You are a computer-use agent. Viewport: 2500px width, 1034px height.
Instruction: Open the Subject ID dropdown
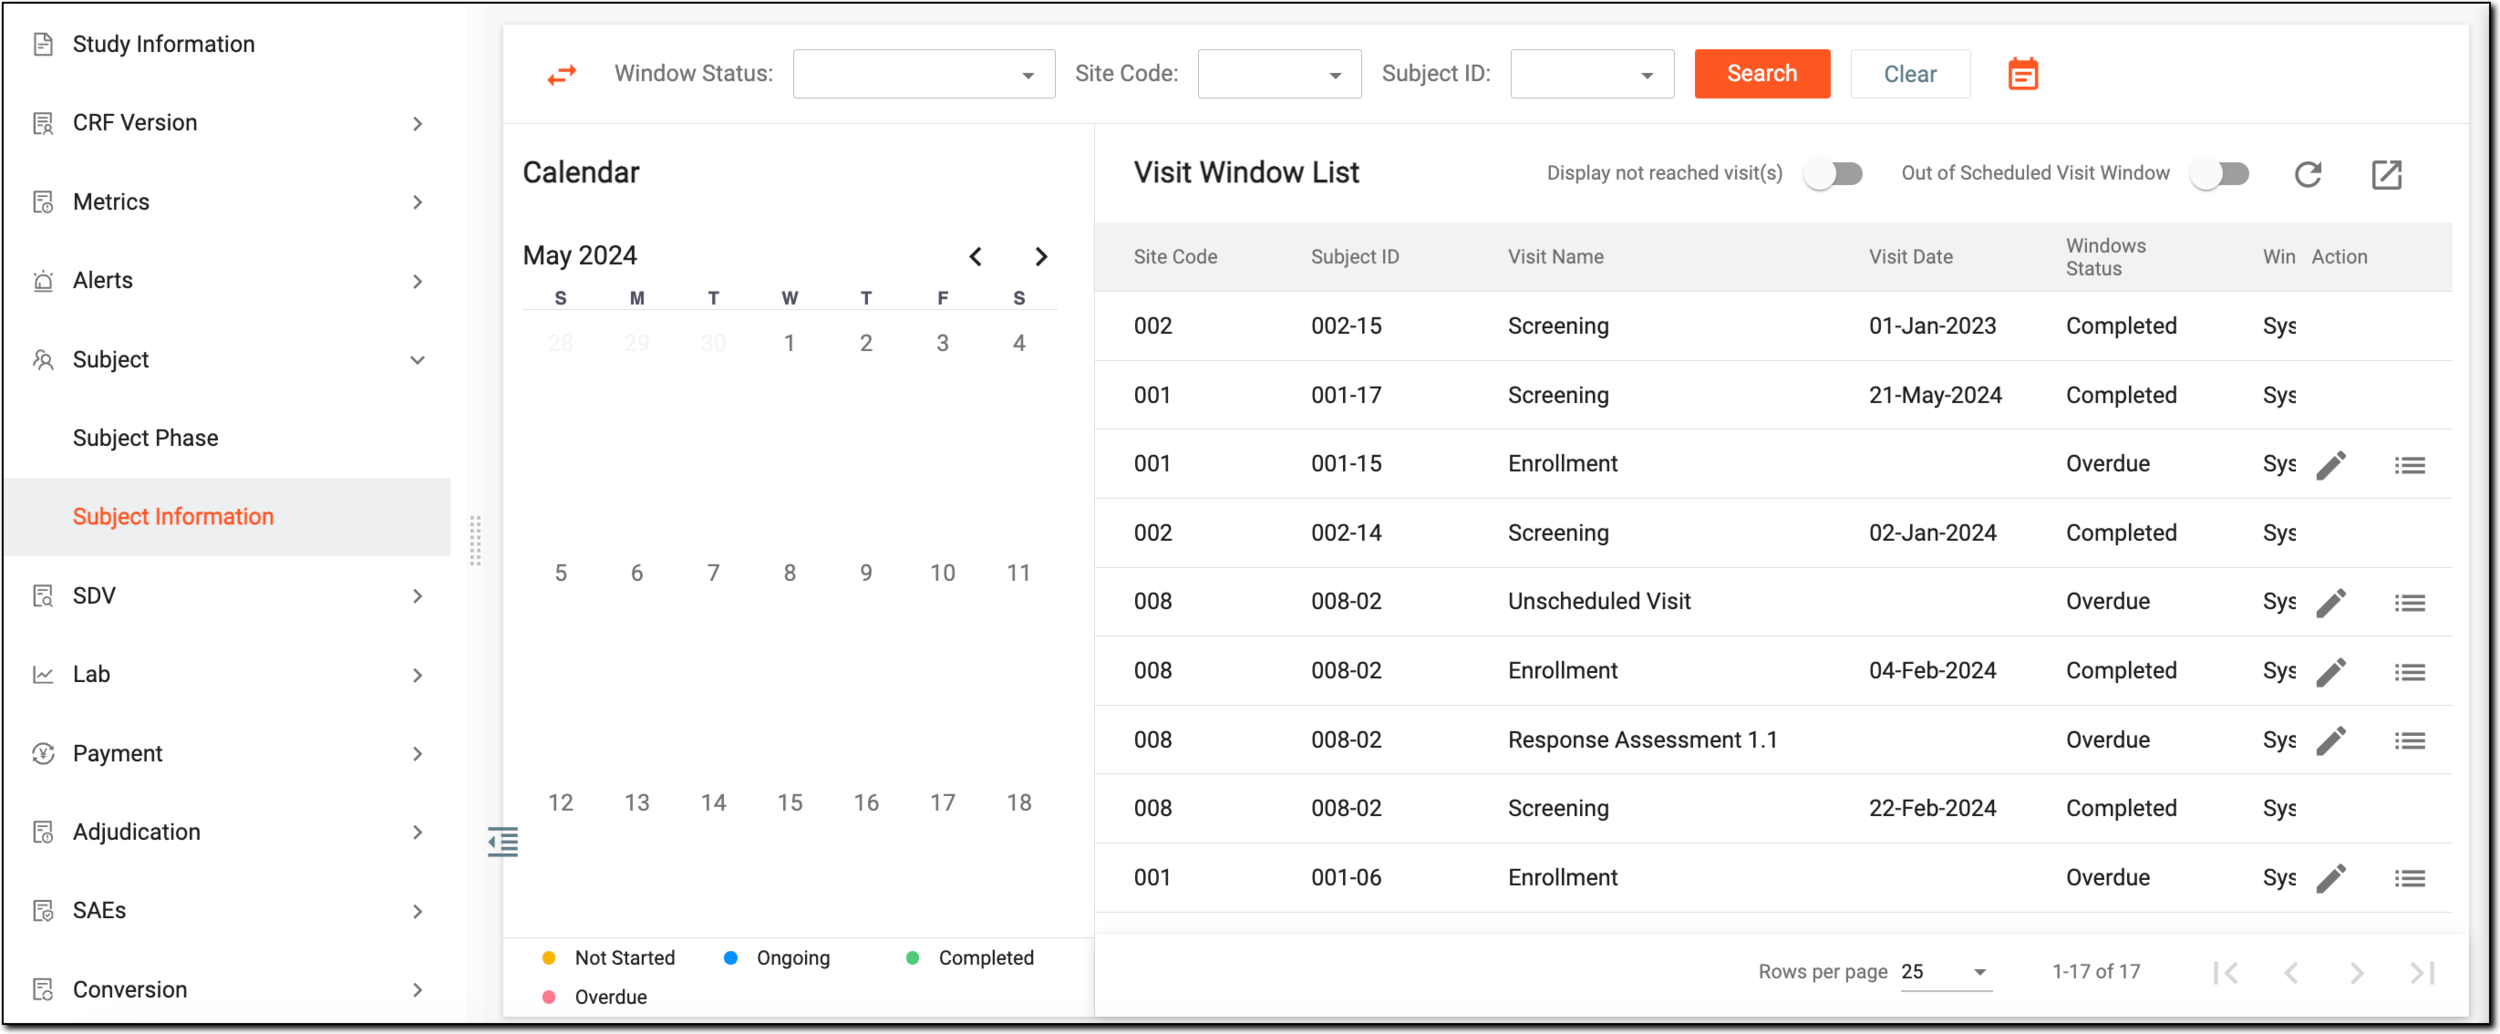click(x=1592, y=74)
